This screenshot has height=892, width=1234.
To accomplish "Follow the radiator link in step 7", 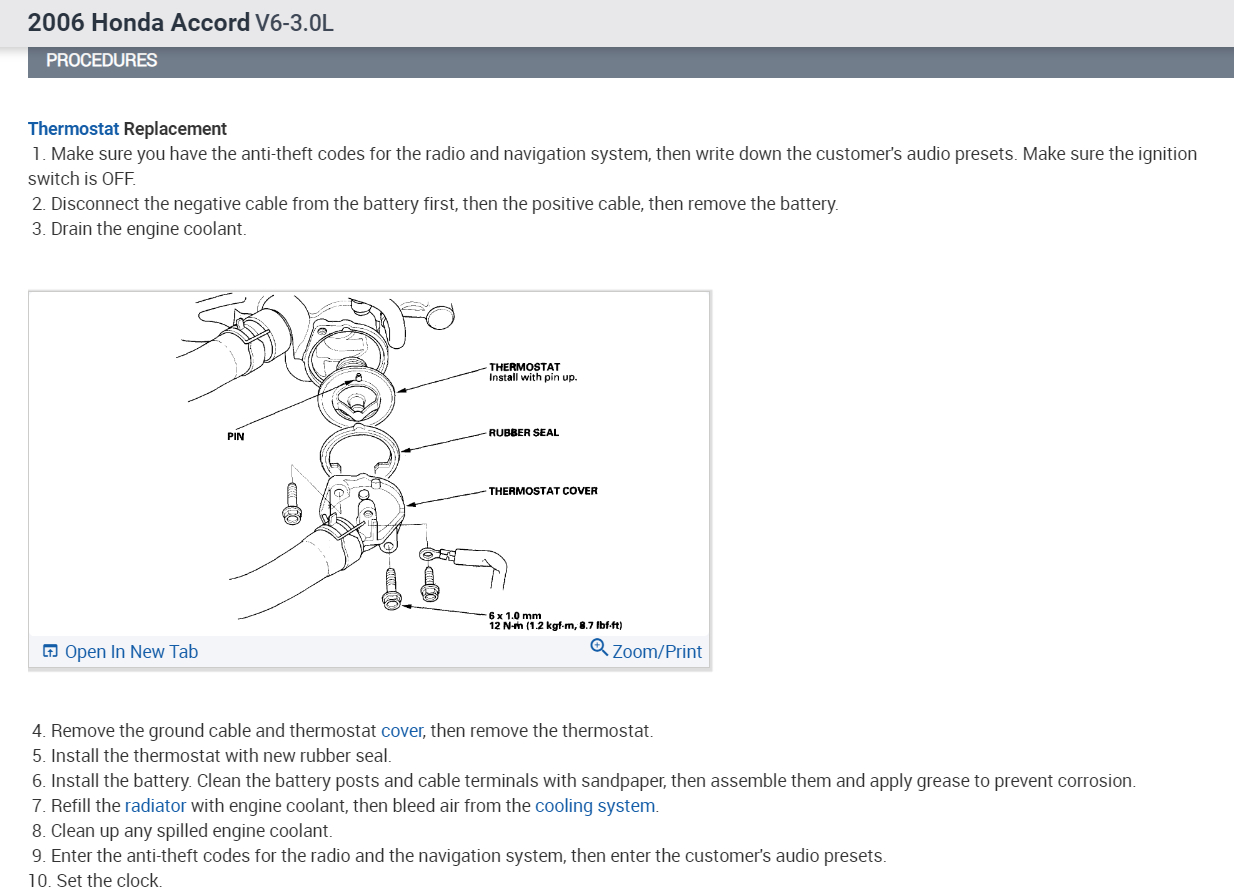I will pos(155,806).
